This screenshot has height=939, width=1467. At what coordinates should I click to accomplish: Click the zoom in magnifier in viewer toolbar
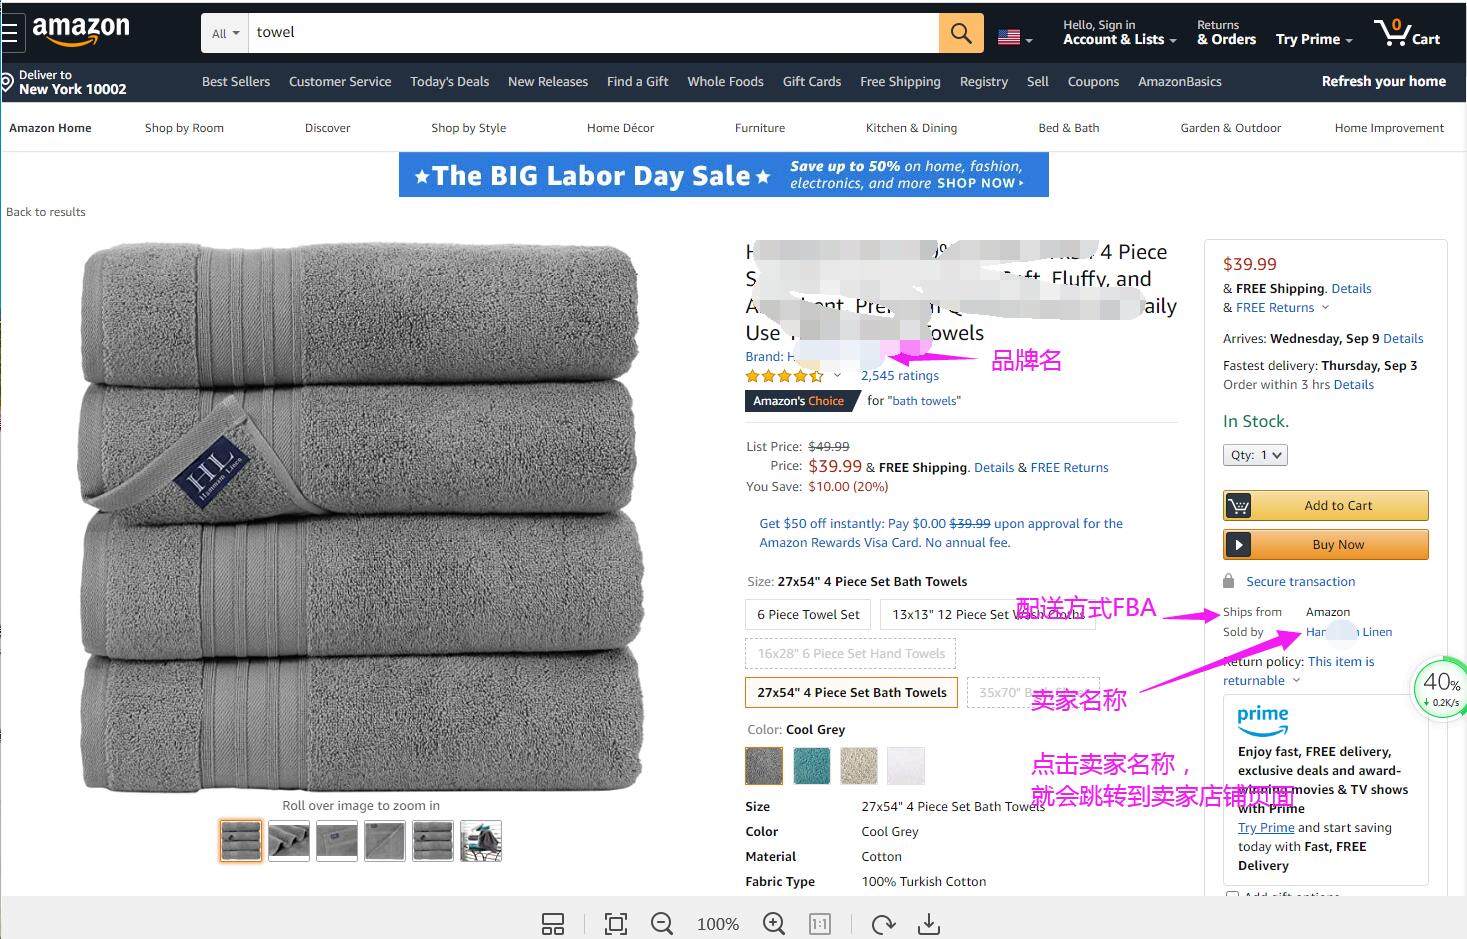(x=774, y=924)
